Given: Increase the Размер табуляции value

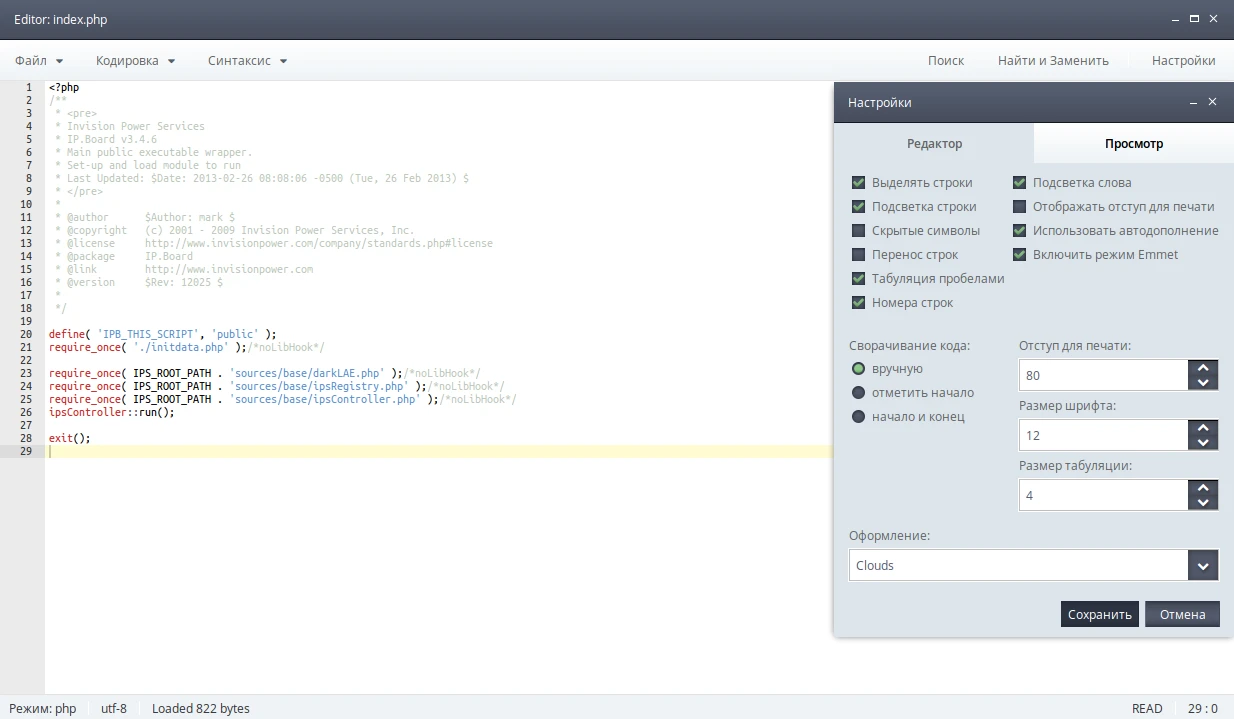Looking at the screenshot, I should pos(1203,488).
